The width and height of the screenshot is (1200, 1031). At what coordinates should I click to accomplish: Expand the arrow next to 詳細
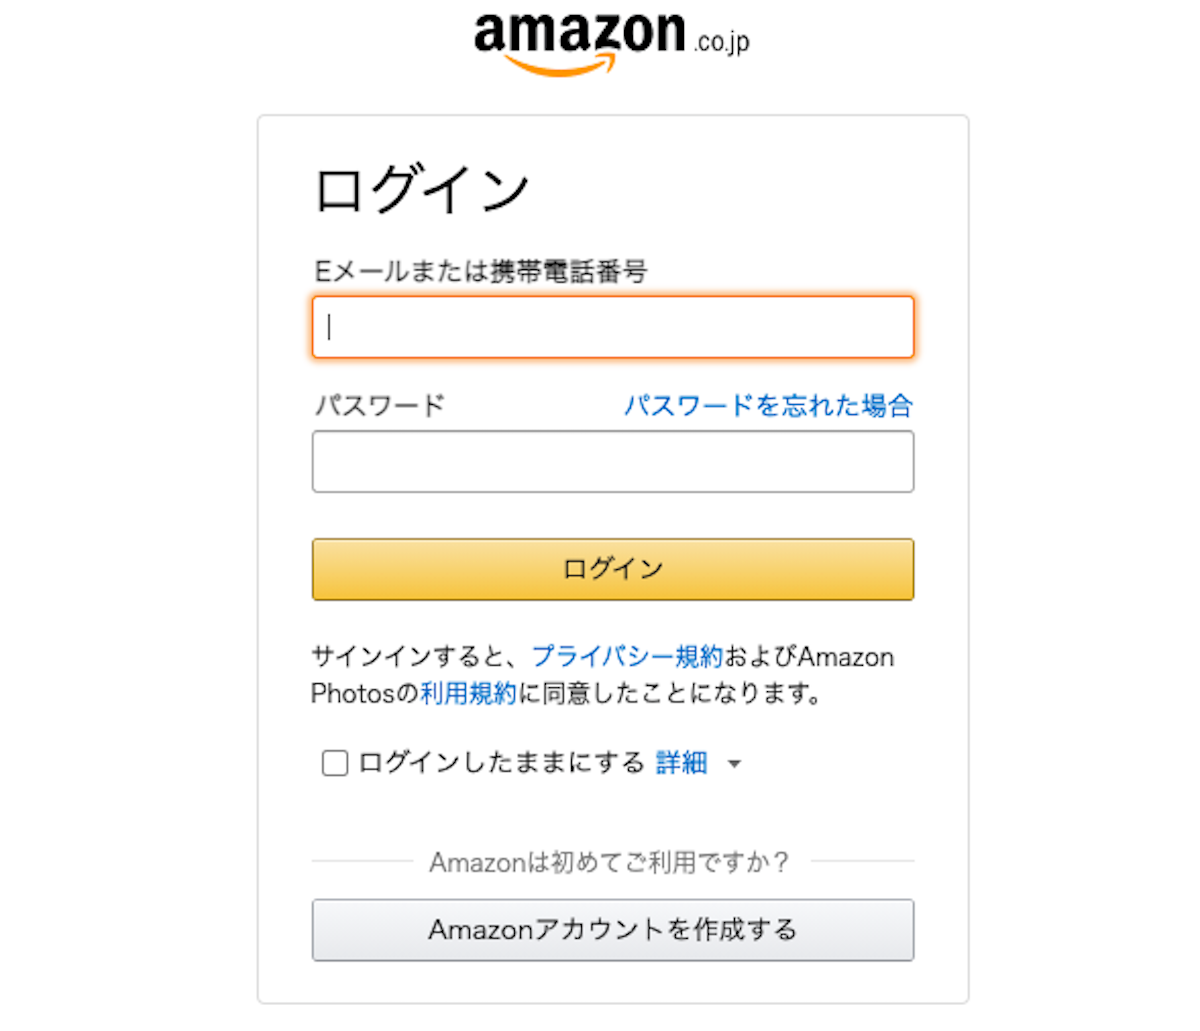click(735, 764)
